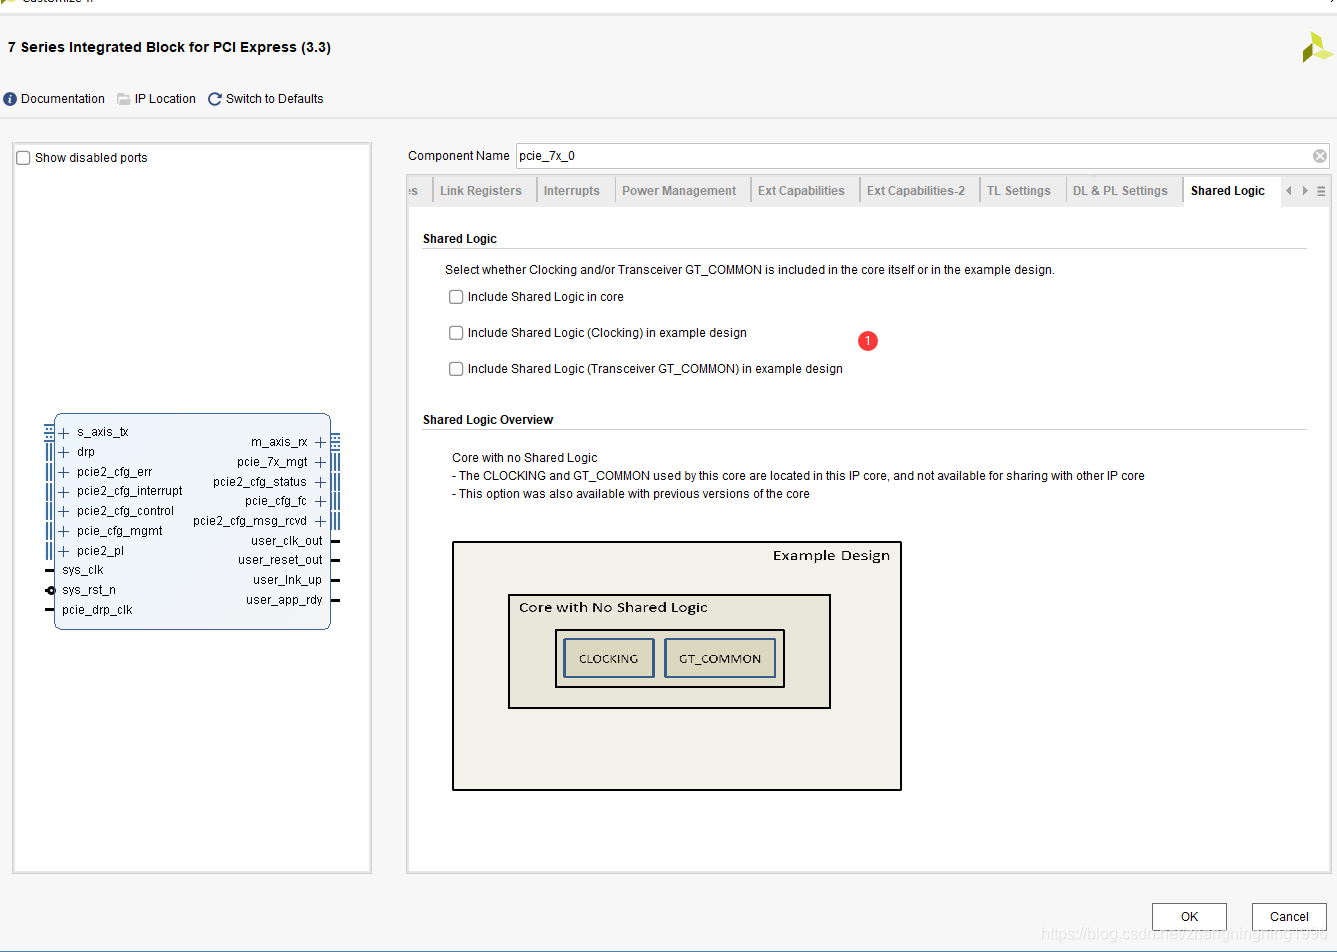The image size is (1337, 952).
Task: Open the Ext Capabilities-2 tab
Action: (916, 191)
